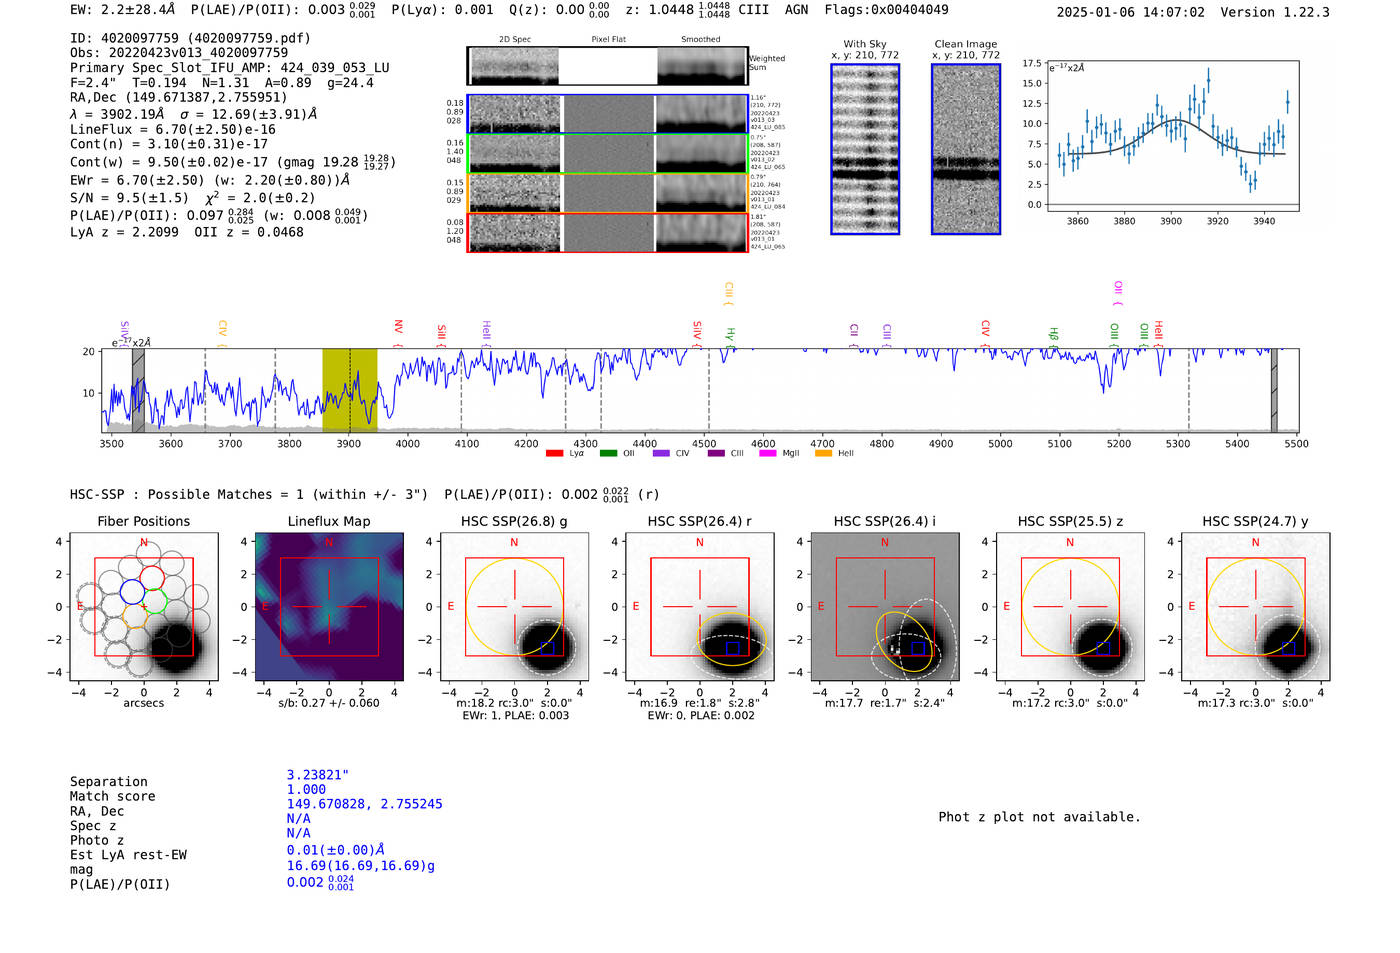Click the yellow highlighted region at 3900Å
This screenshot has width=1400, height=953.
pos(349,390)
